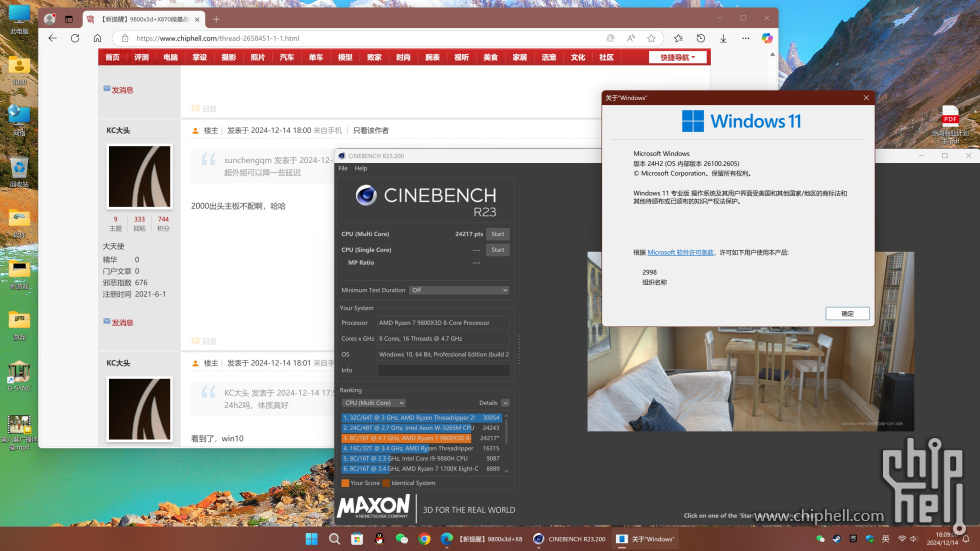The height and width of the screenshot is (551, 980).
Task: Reload the chiphell page in Edge
Action: click(75, 38)
